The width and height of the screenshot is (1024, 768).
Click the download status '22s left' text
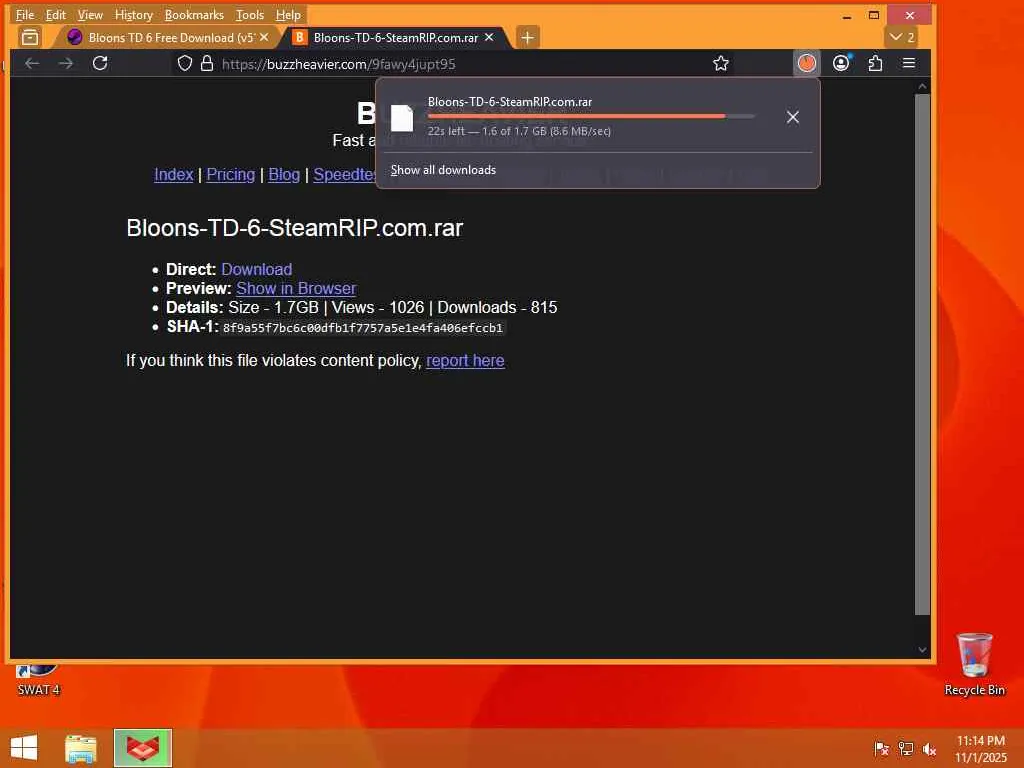(519, 131)
